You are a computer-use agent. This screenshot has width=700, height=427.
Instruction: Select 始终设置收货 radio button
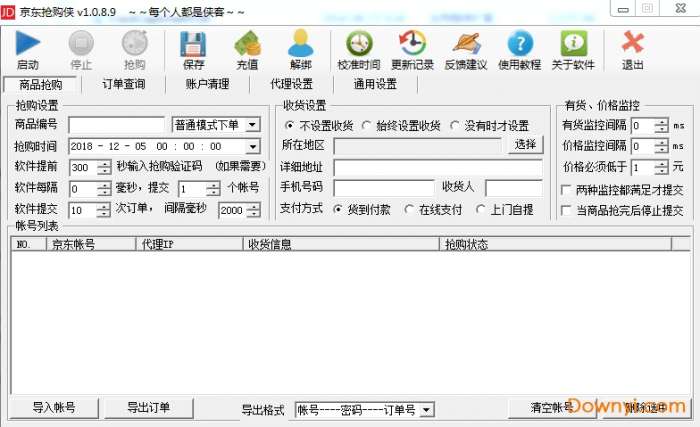click(366, 126)
